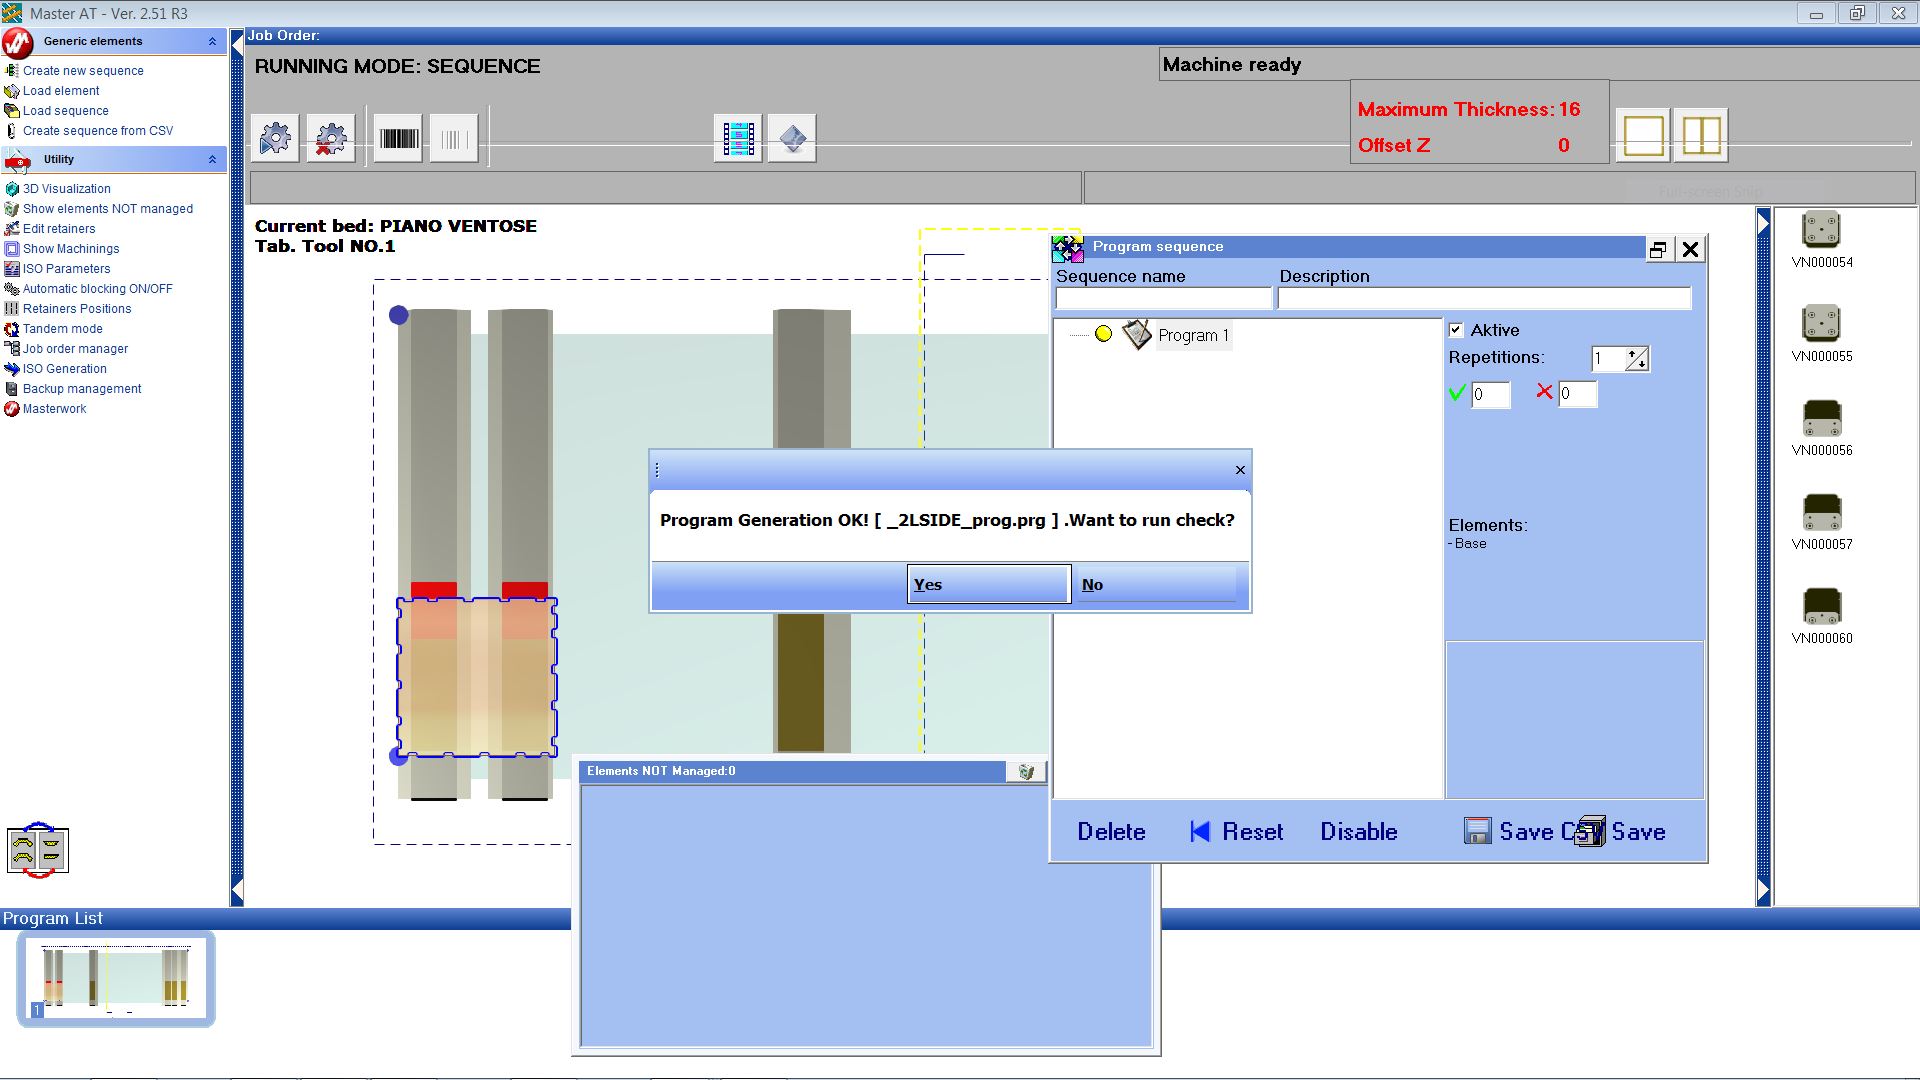Toggle the Aktive checkbox

pos(1456,330)
